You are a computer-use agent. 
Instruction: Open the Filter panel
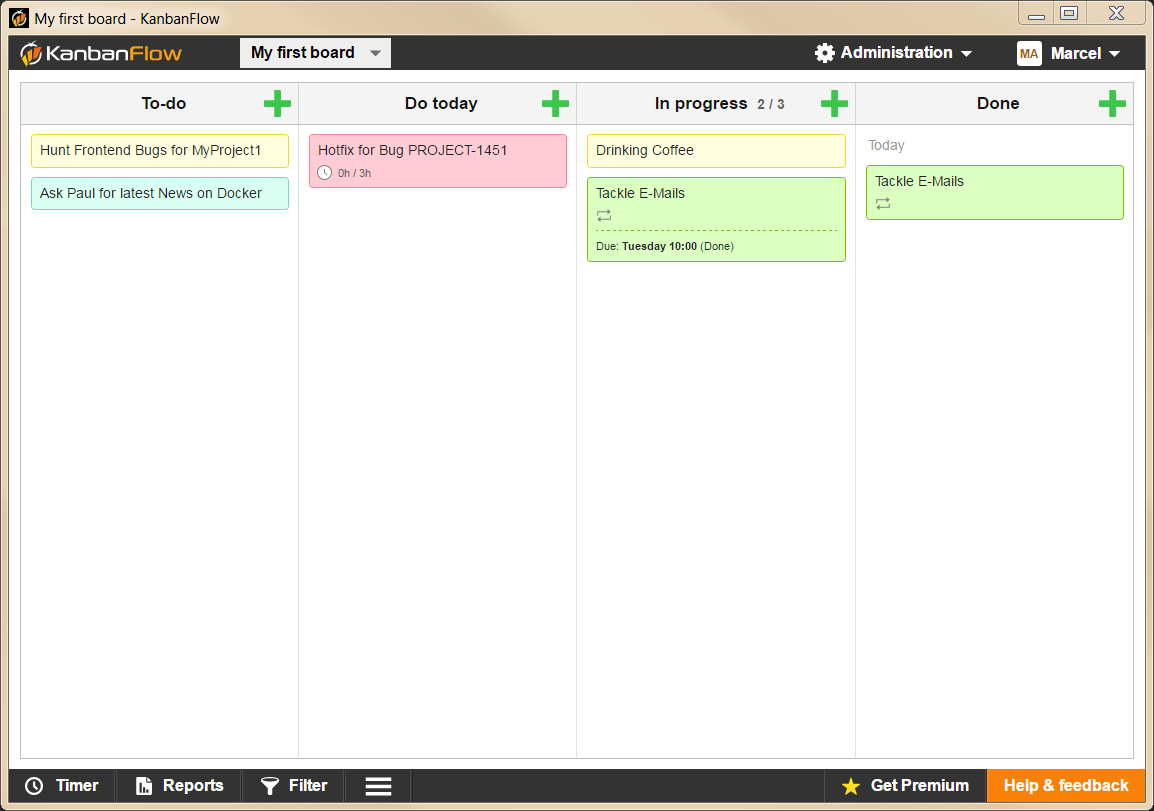293,786
